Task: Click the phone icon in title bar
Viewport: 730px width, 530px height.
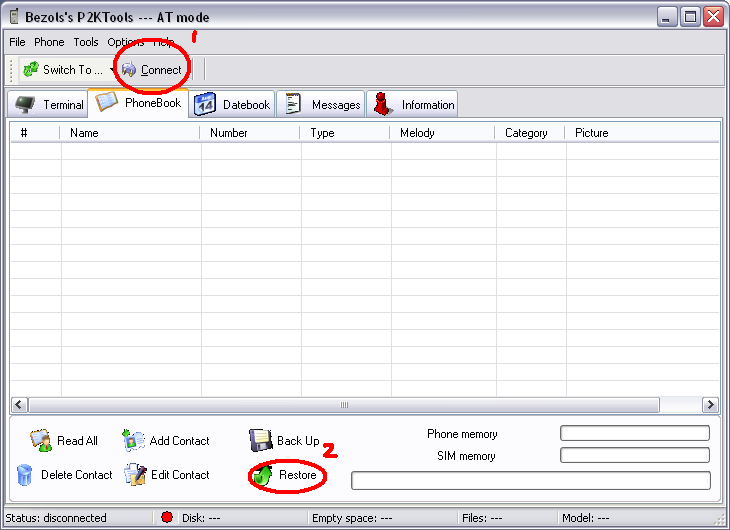Action: coord(14,16)
